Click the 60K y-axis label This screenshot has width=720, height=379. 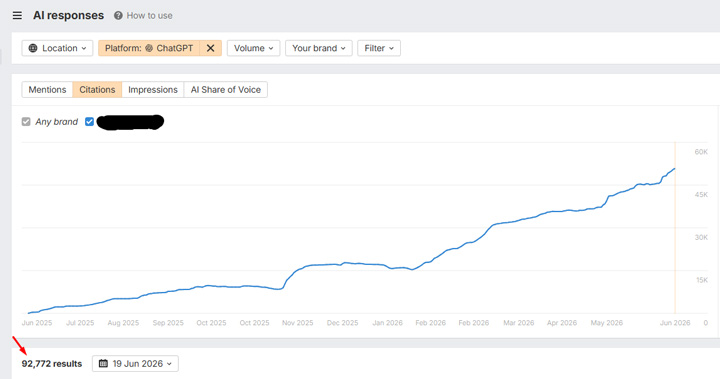click(x=701, y=152)
